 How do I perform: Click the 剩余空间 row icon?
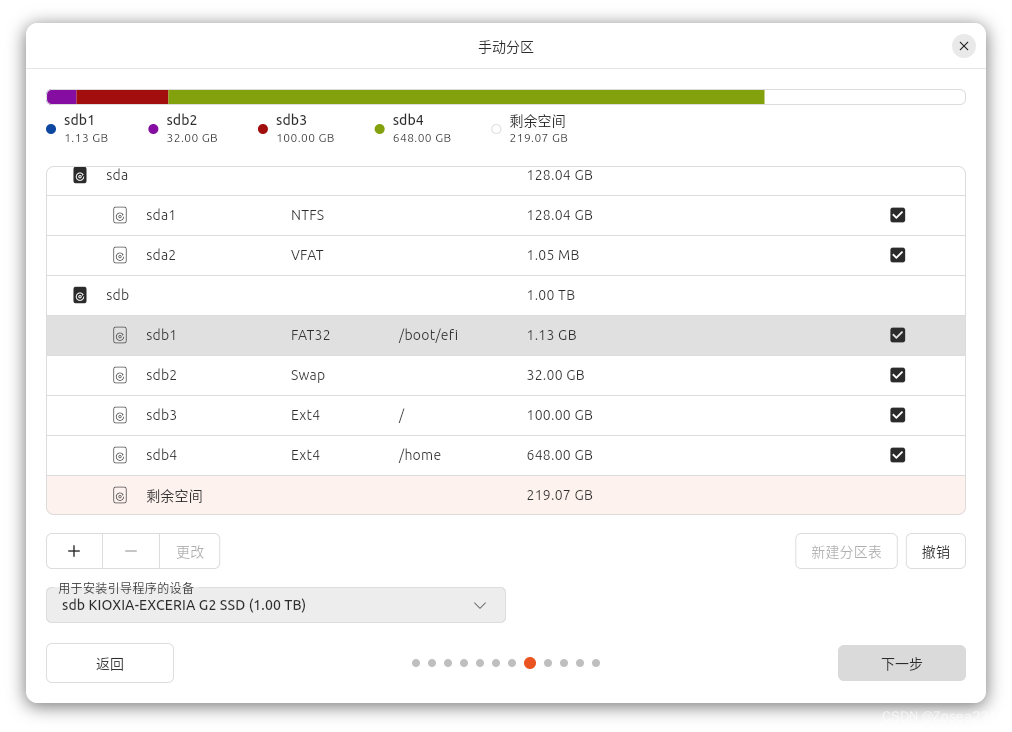[x=120, y=495]
